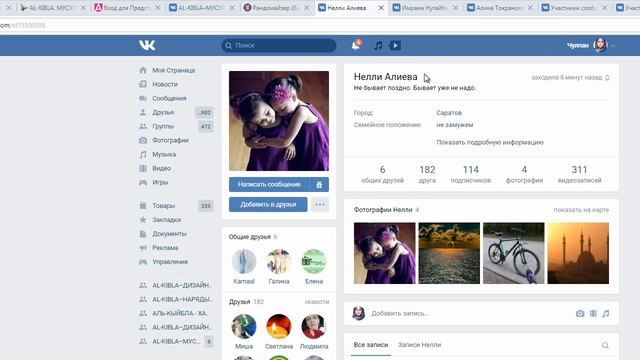Click the Видео sidebar icon
The image size is (640, 360).
(143, 168)
